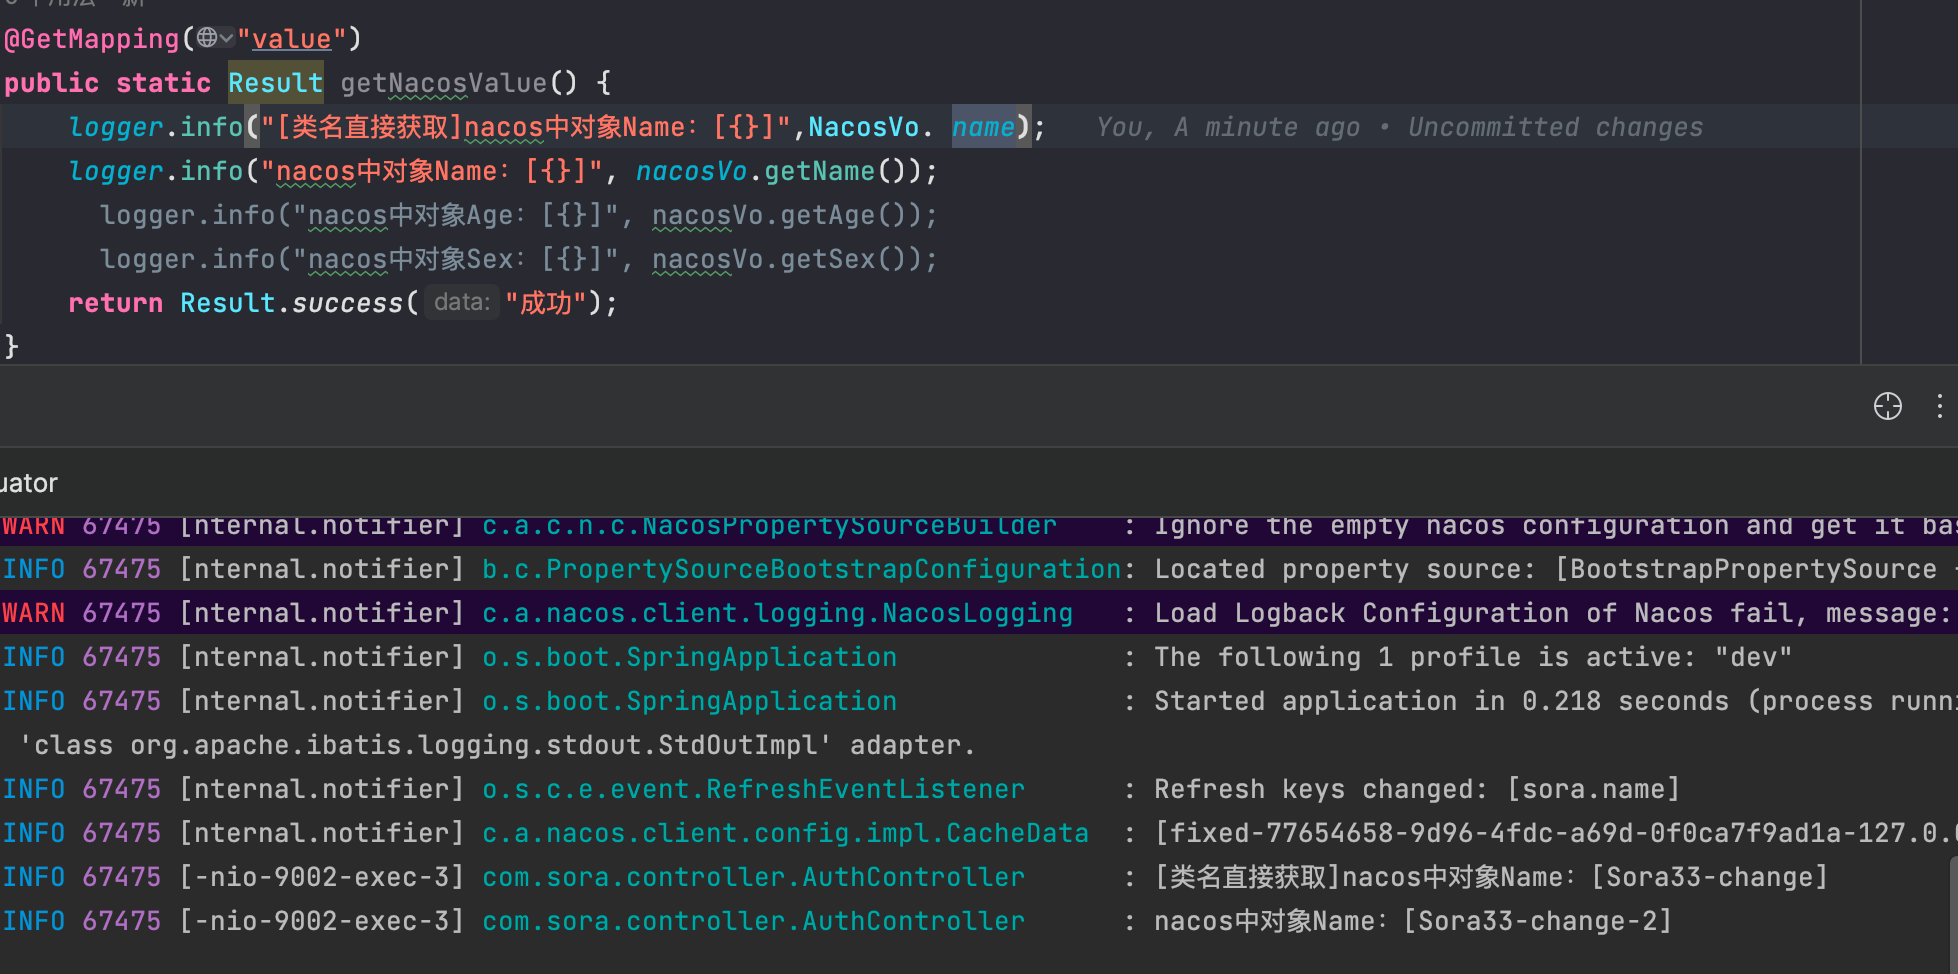Click the underlined "value" mapping path
This screenshot has width=1958, height=974.
291,39
